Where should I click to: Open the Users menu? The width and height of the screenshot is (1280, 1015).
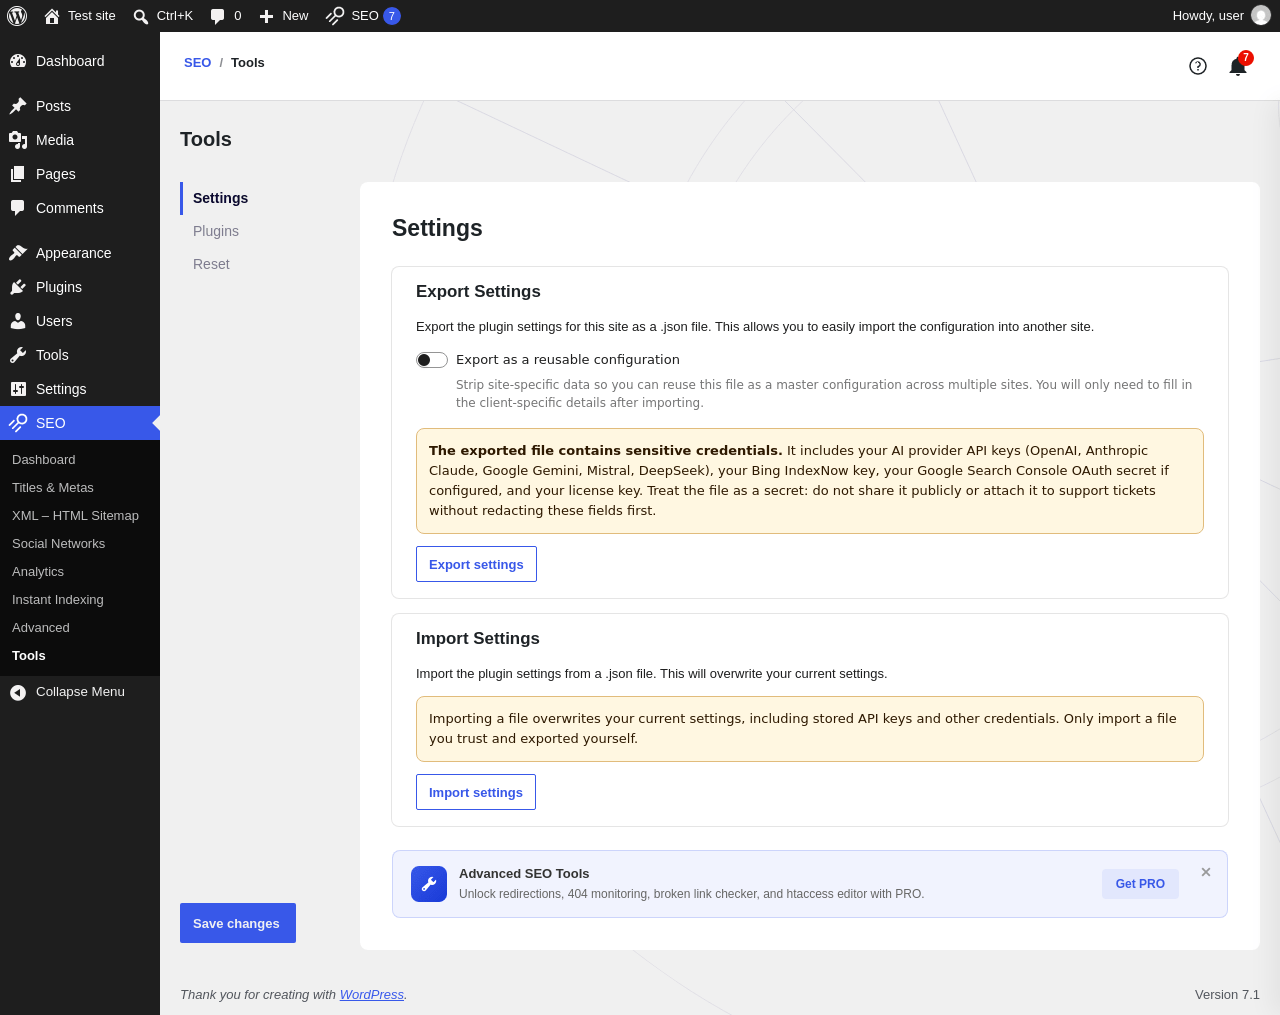pyautogui.click(x=80, y=321)
